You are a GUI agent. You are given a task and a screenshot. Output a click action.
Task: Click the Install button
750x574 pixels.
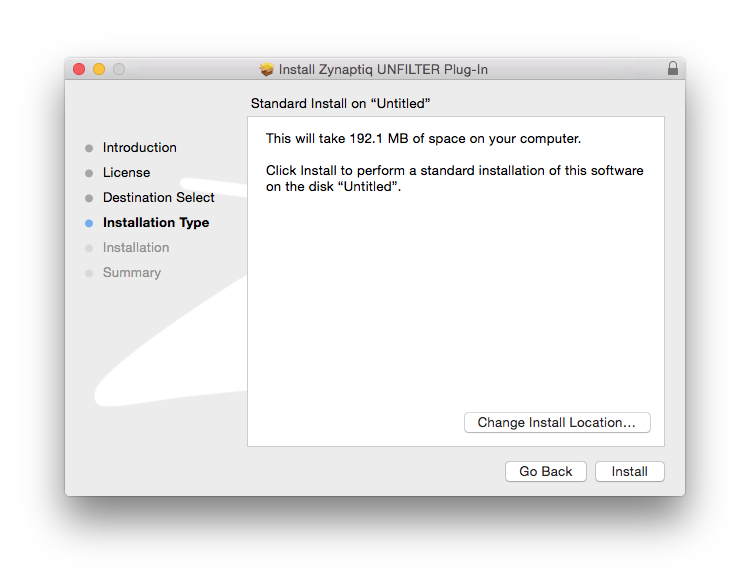(629, 472)
